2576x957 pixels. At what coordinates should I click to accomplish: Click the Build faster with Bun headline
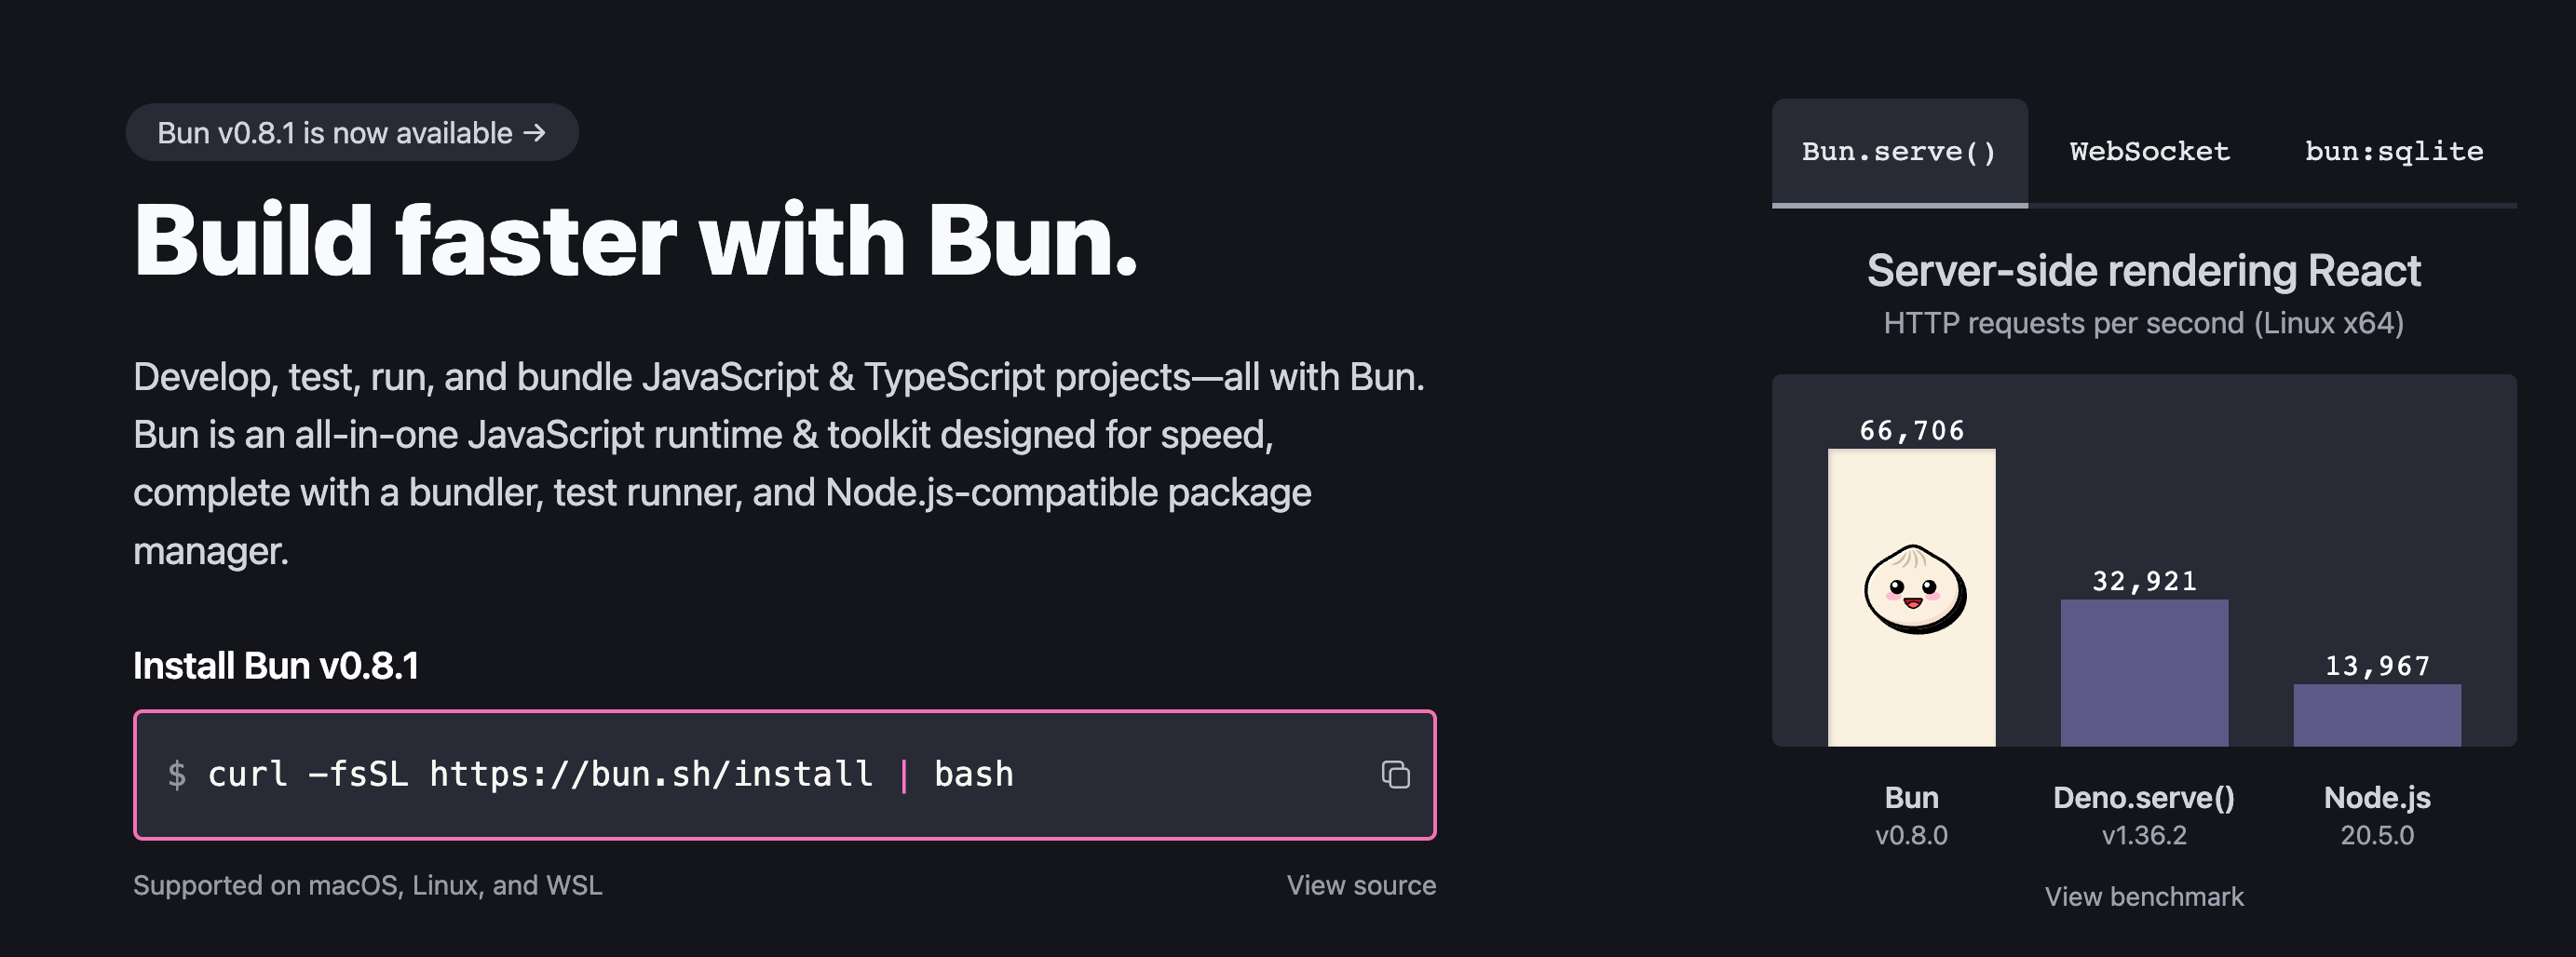[636, 240]
